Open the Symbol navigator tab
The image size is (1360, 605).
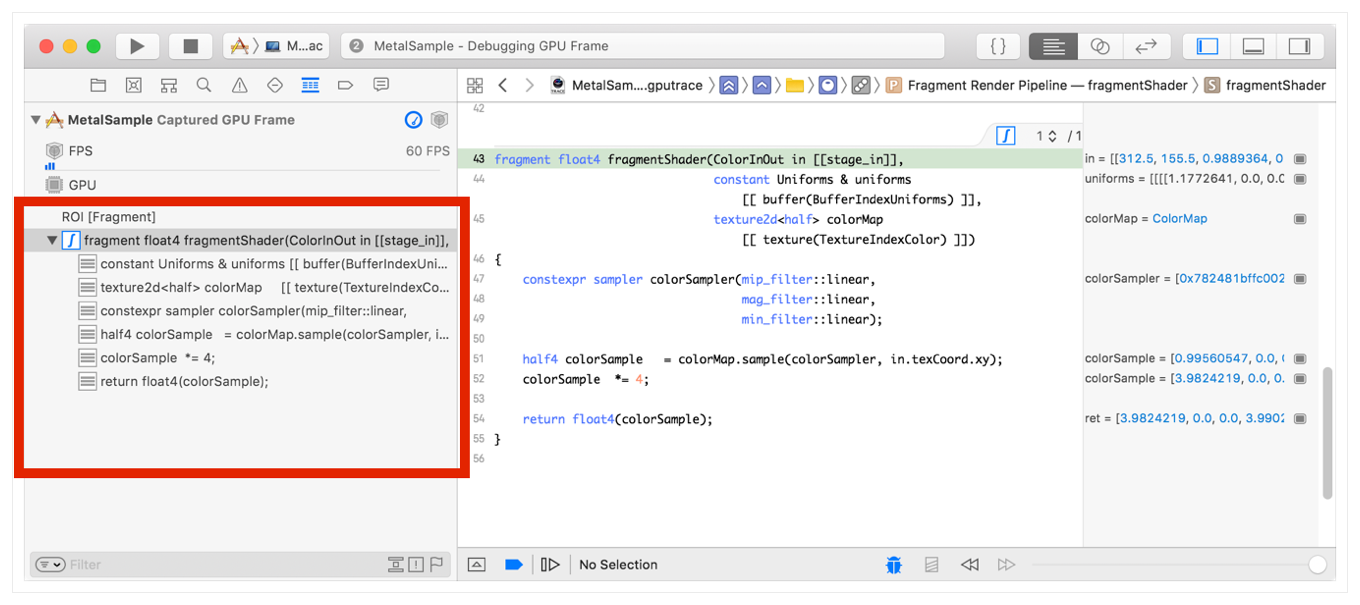[x=169, y=85]
